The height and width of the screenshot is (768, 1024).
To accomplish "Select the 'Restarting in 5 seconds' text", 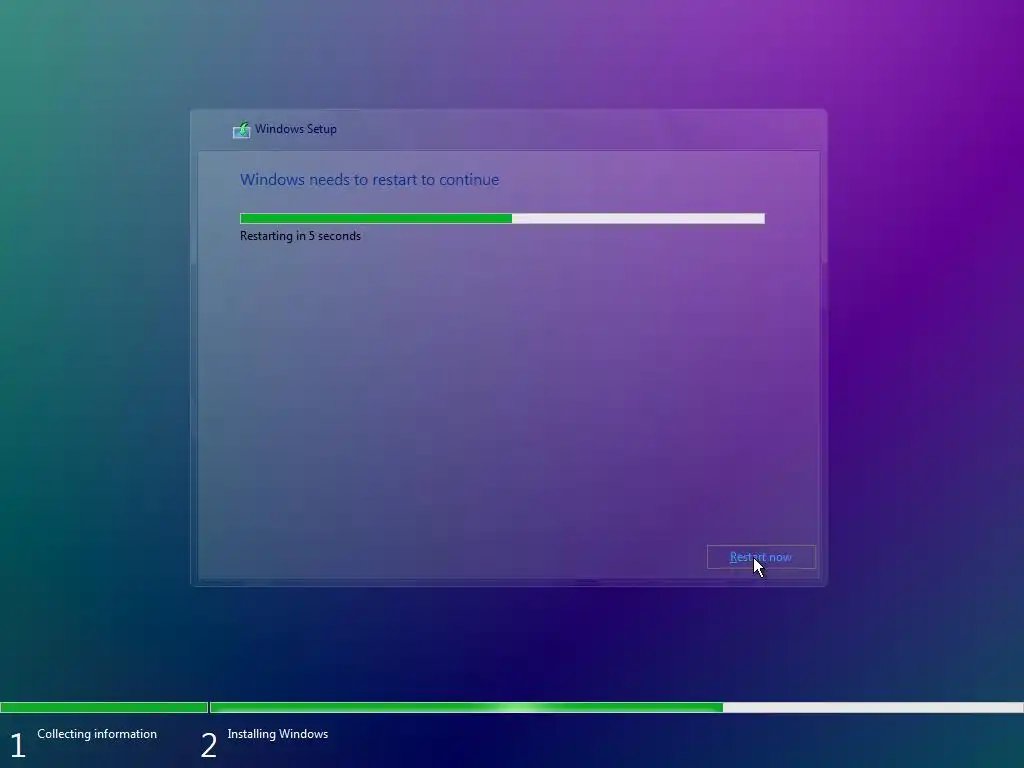I will (x=300, y=236).
